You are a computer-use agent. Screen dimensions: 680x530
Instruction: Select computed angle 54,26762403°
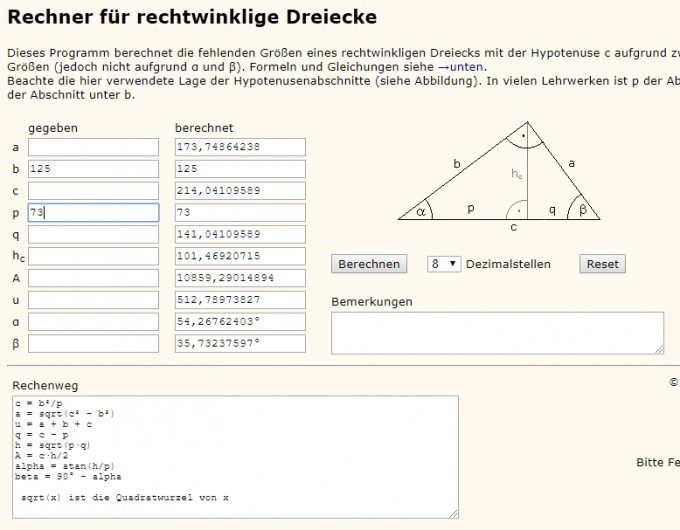(x=240, y=322)
